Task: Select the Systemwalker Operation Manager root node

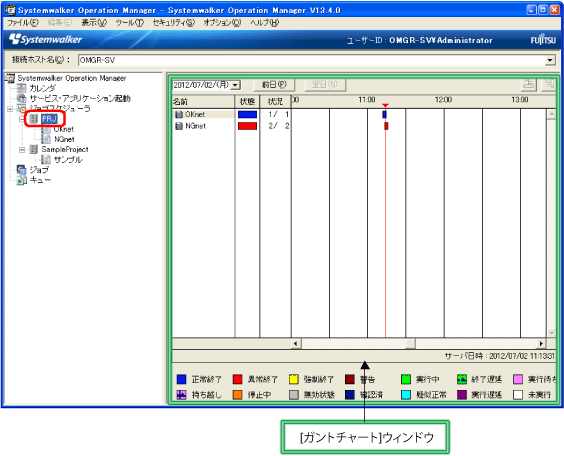Action: click(72, 78)
